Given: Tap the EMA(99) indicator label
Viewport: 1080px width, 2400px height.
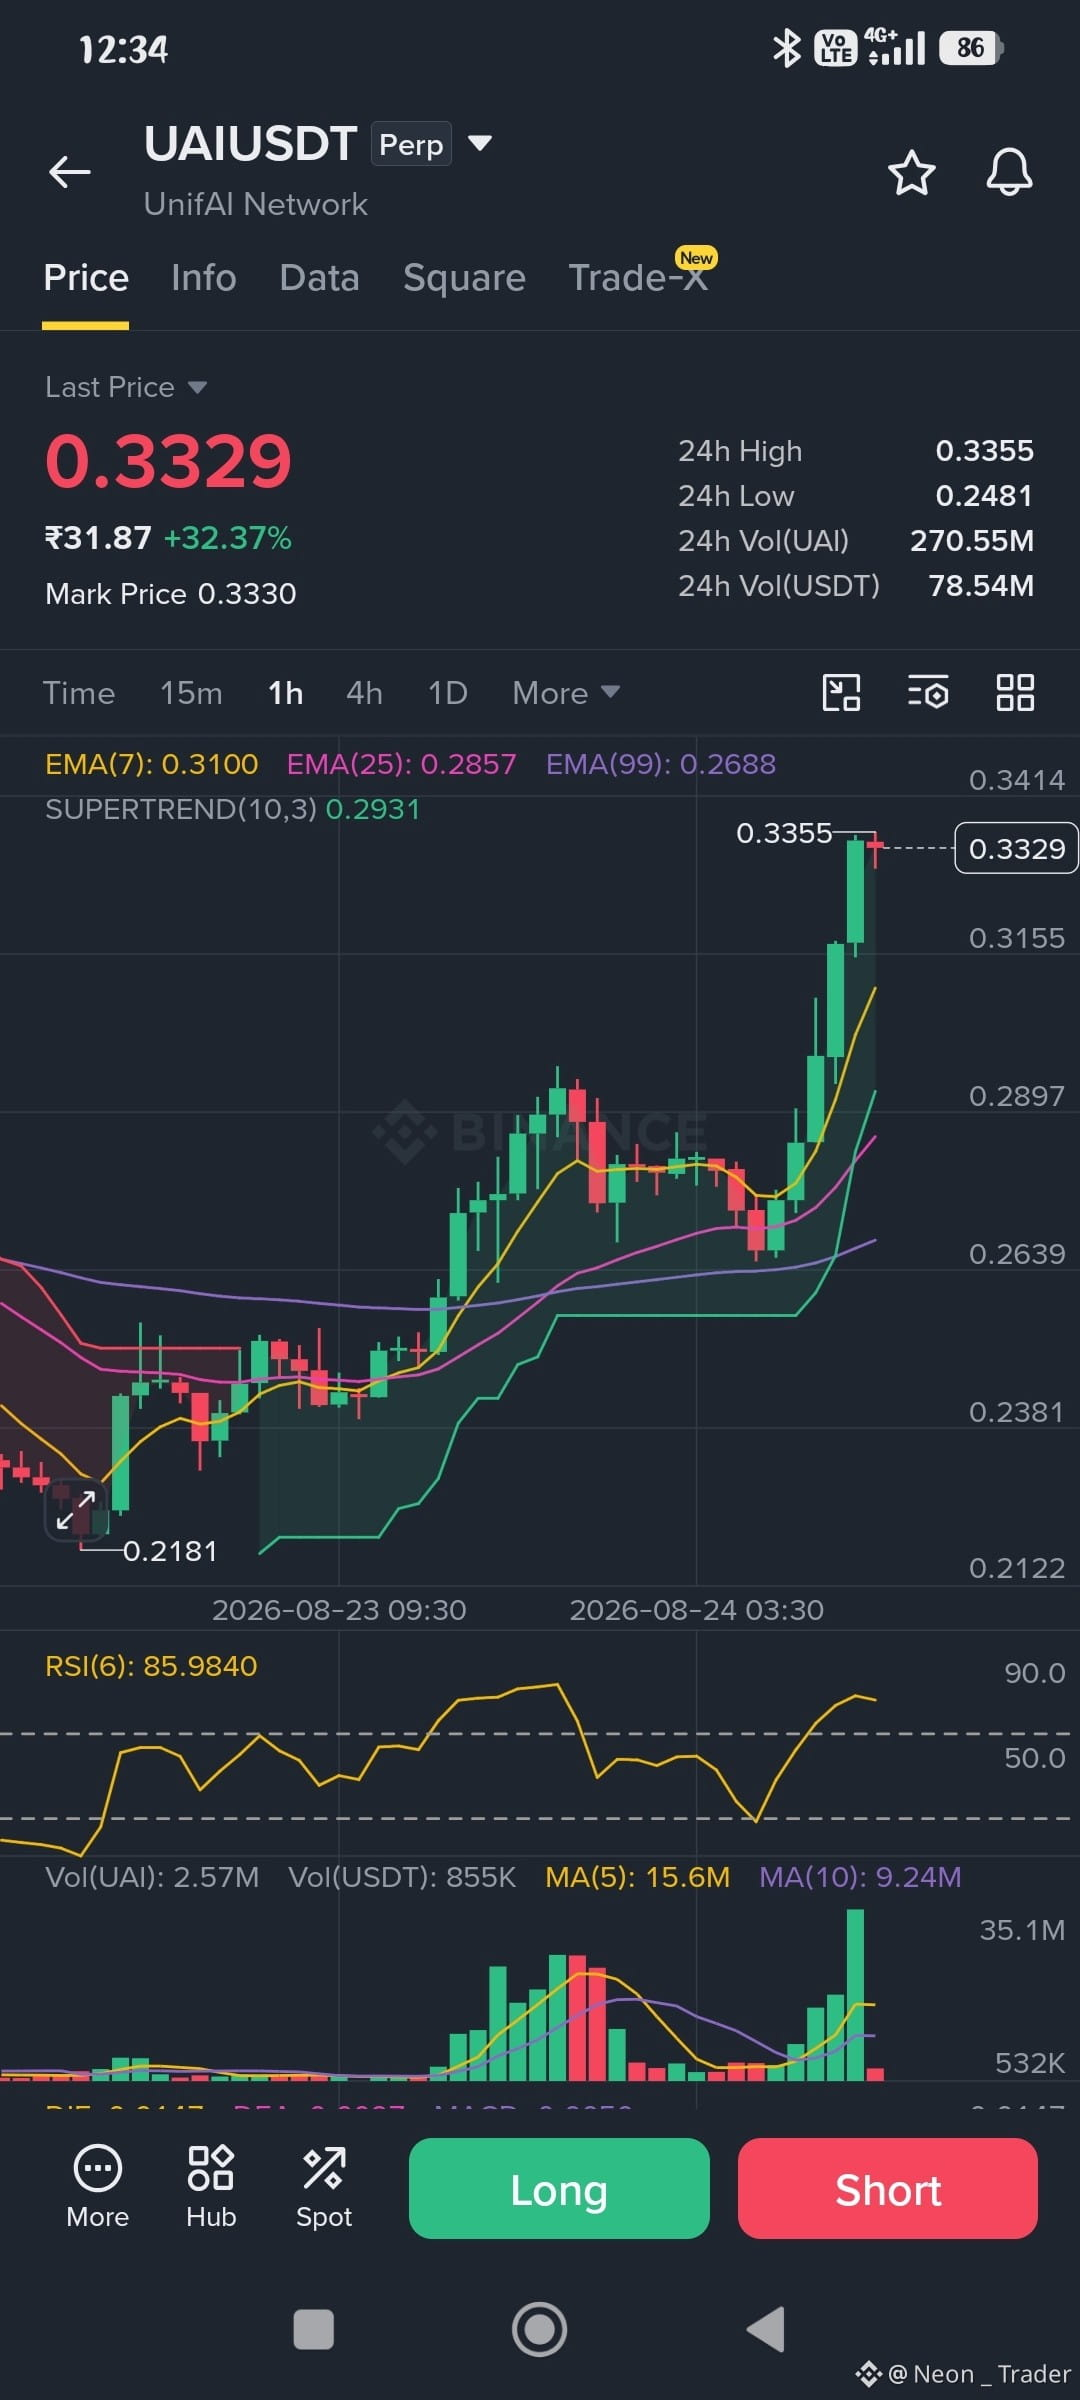Looking at the screenshot, I should click(x=660, y=764).
